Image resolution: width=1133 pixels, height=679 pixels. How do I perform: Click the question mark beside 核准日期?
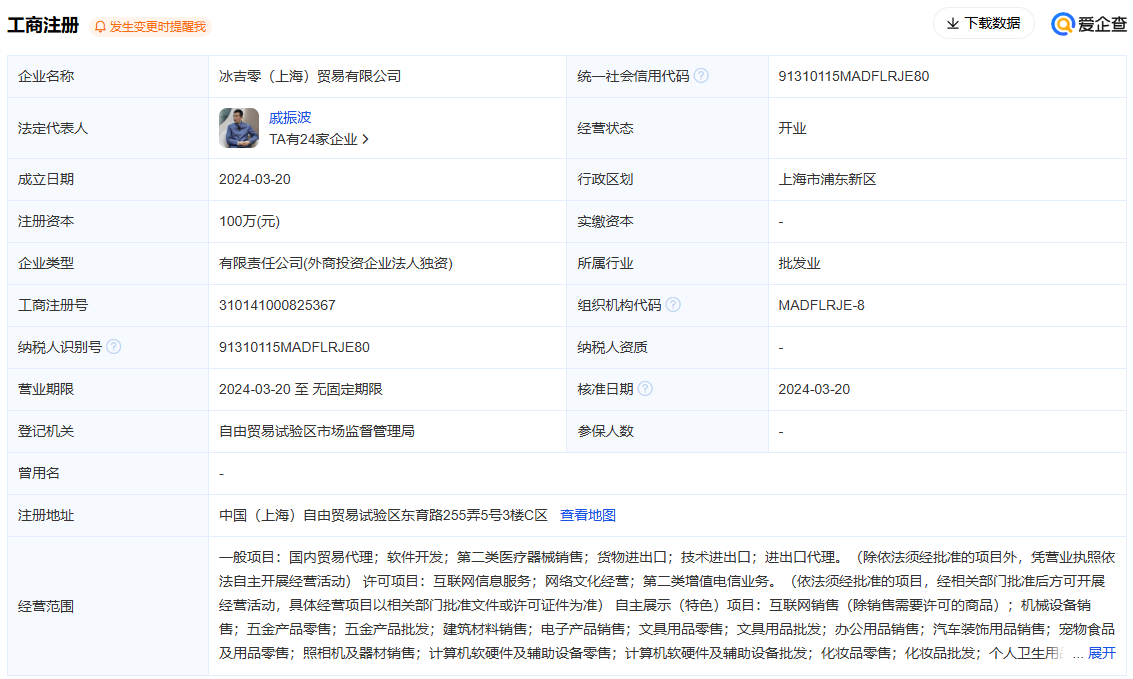coord(645,389)
